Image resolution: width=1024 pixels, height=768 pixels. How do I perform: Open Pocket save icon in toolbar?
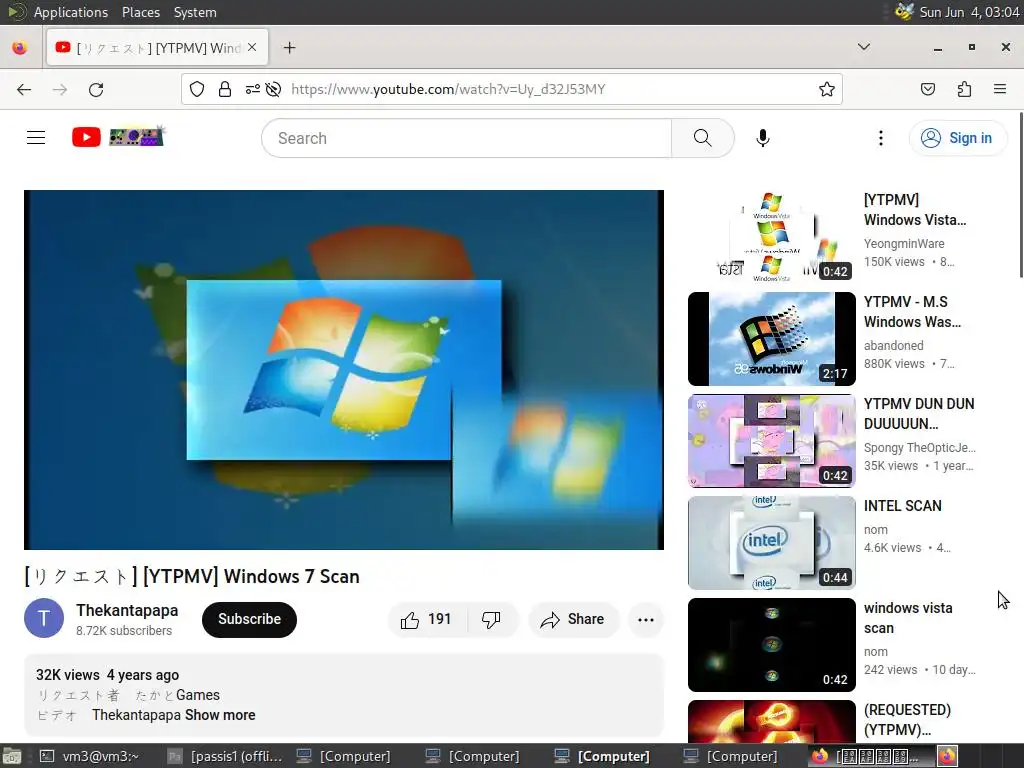(927, 89)
